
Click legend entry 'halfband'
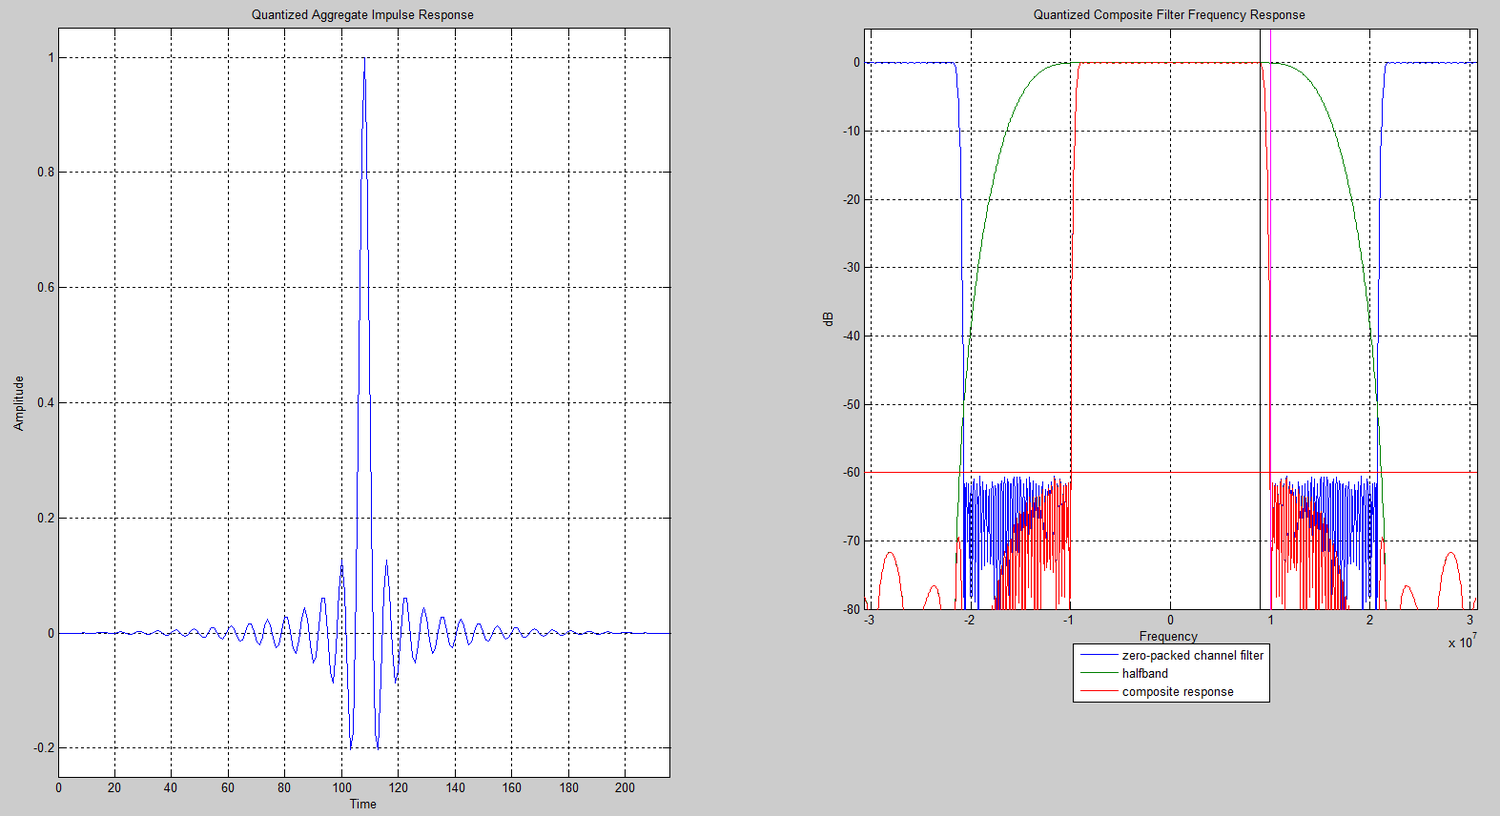1145,673
